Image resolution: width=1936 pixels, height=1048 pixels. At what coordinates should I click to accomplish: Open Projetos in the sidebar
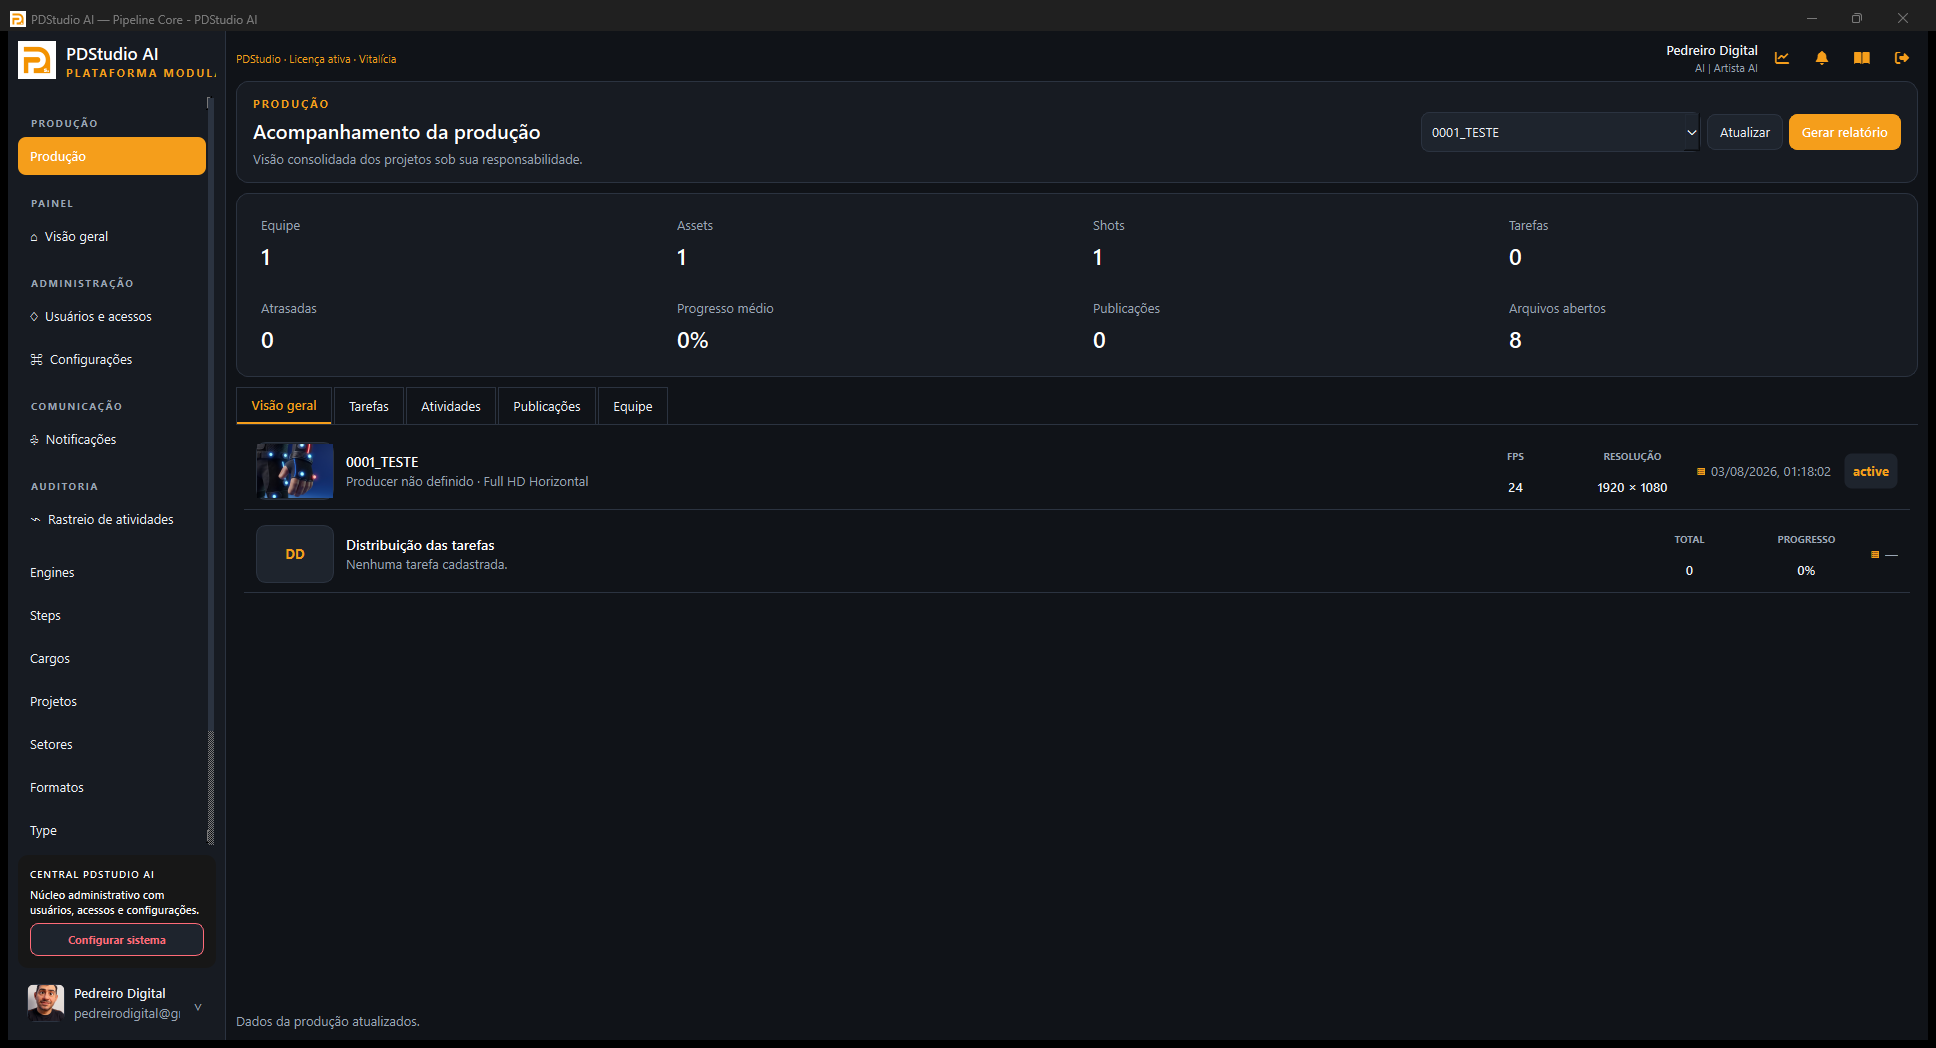coord(112,701)
